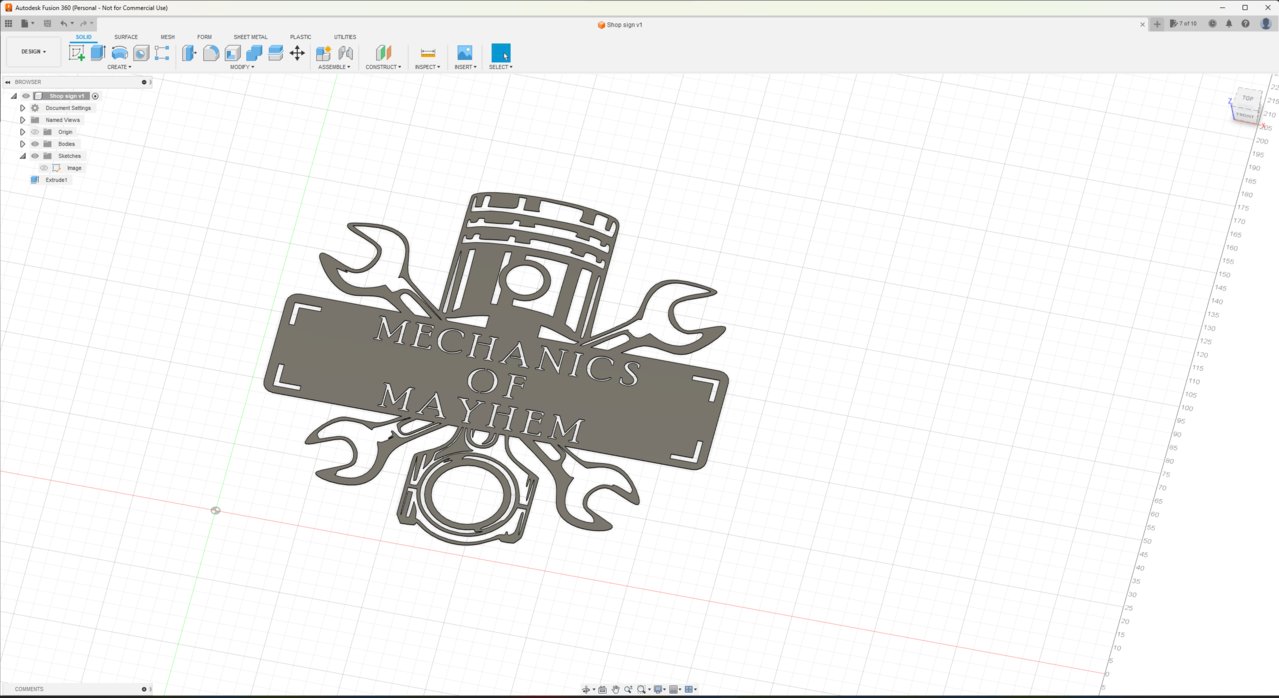The height and width of the screenshot is (698, 1279).
Task: Expand the Bodies node
Action: pyautogui.click(x=22, y=144)
